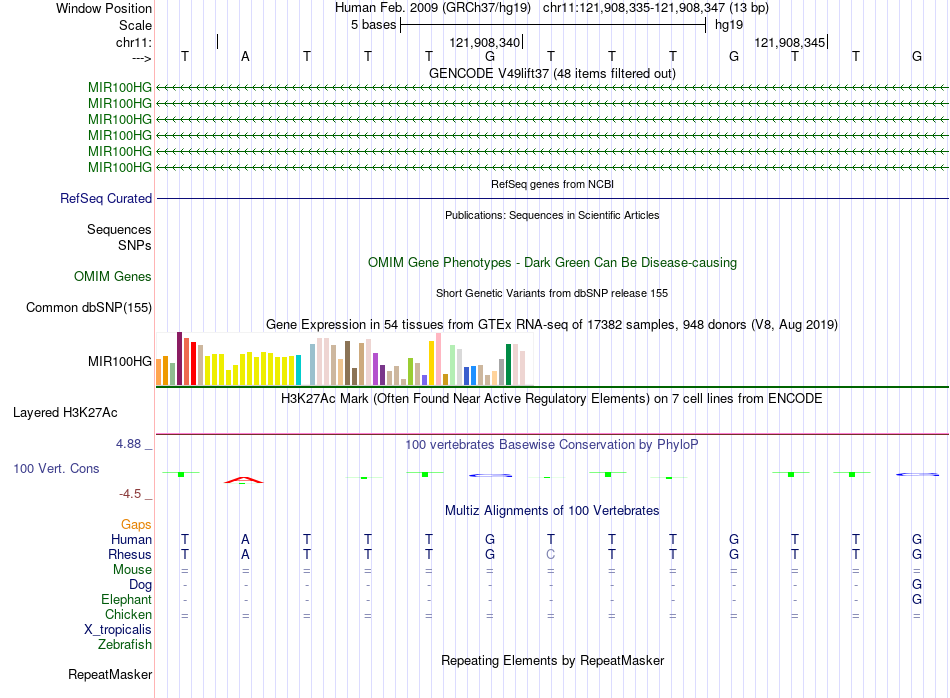Click the mismatched 'C' base in the Rhesus row

point(550,554)
